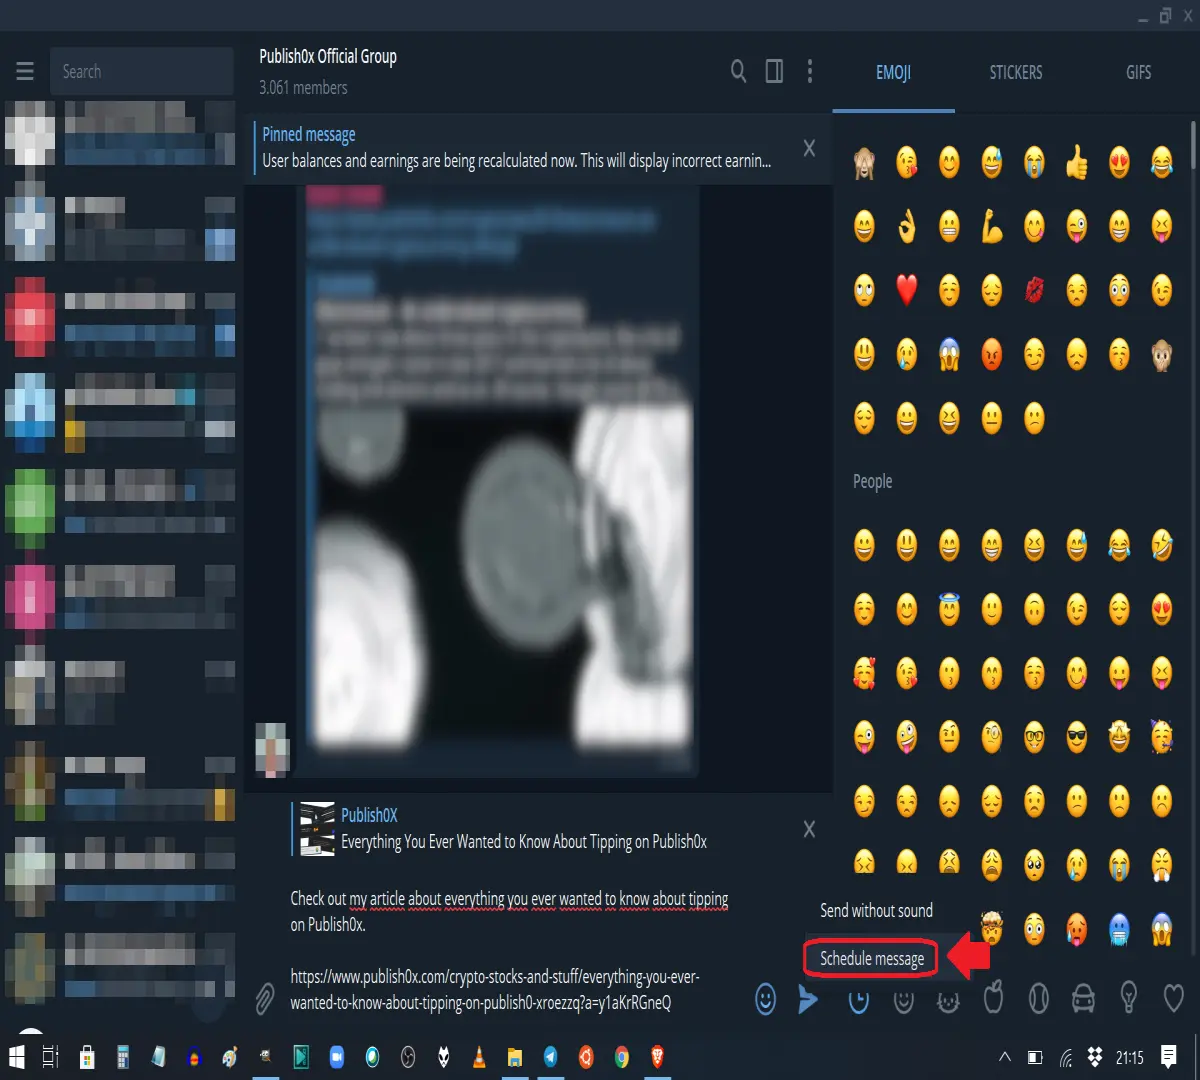
Task: Open the Dropbox tray icon
Action: [1095, 1057]
